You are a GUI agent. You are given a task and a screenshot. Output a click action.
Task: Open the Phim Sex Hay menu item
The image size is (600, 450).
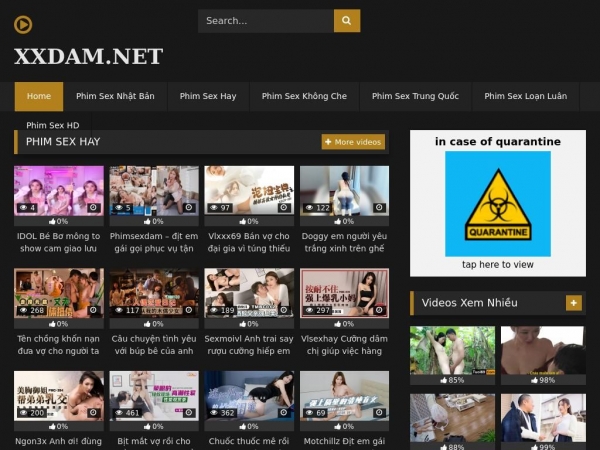[208, 96]
